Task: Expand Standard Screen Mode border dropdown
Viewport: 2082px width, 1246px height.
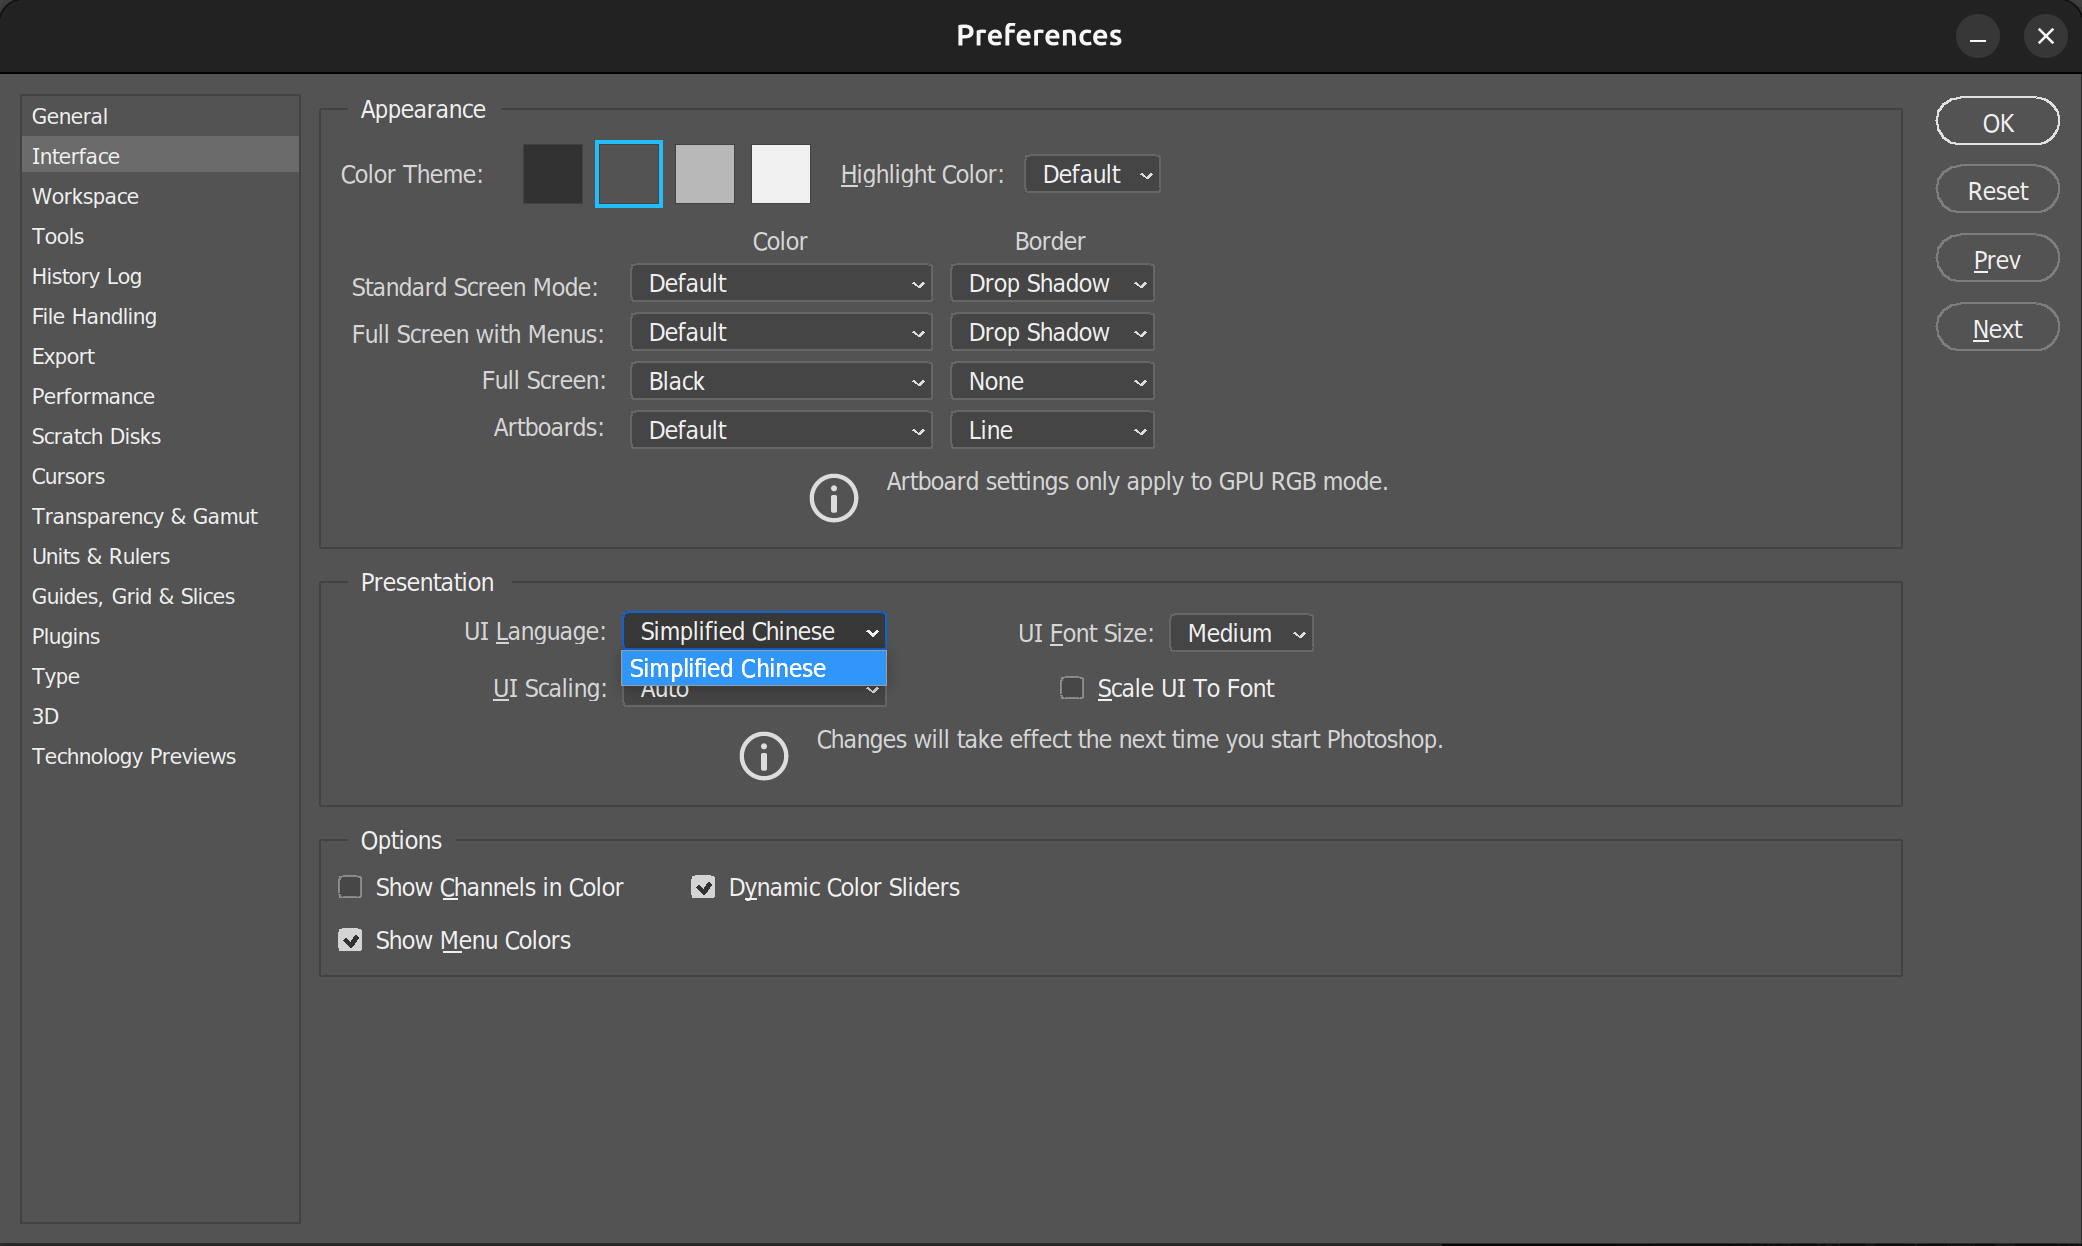Action: pos(1052,283)
